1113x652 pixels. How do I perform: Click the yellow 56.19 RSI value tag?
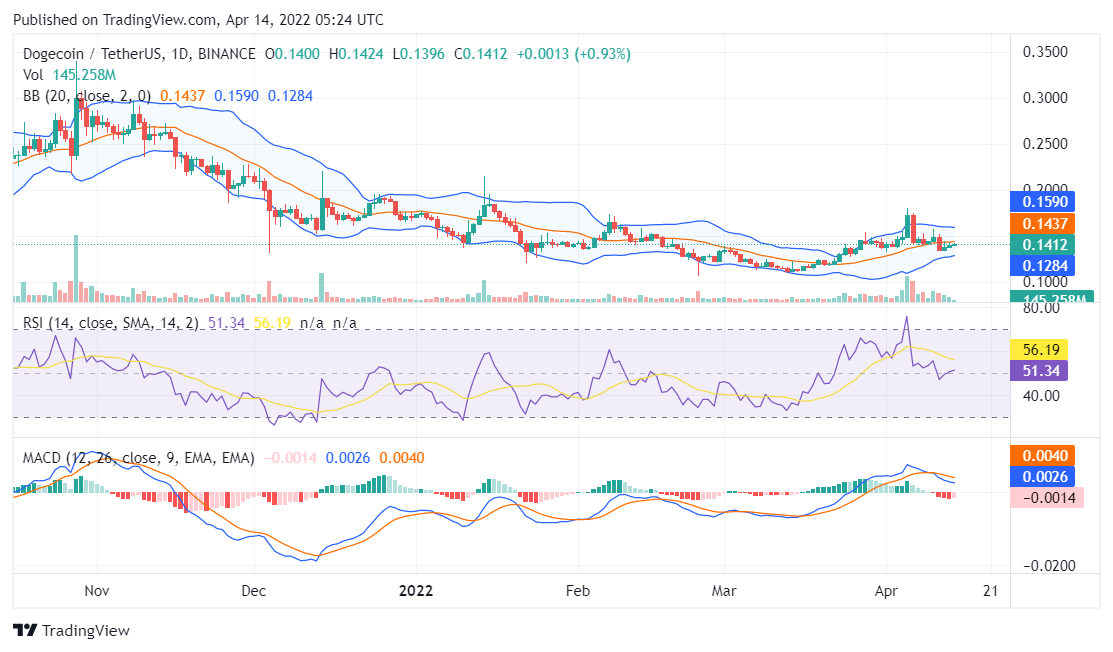[1042, 350]
